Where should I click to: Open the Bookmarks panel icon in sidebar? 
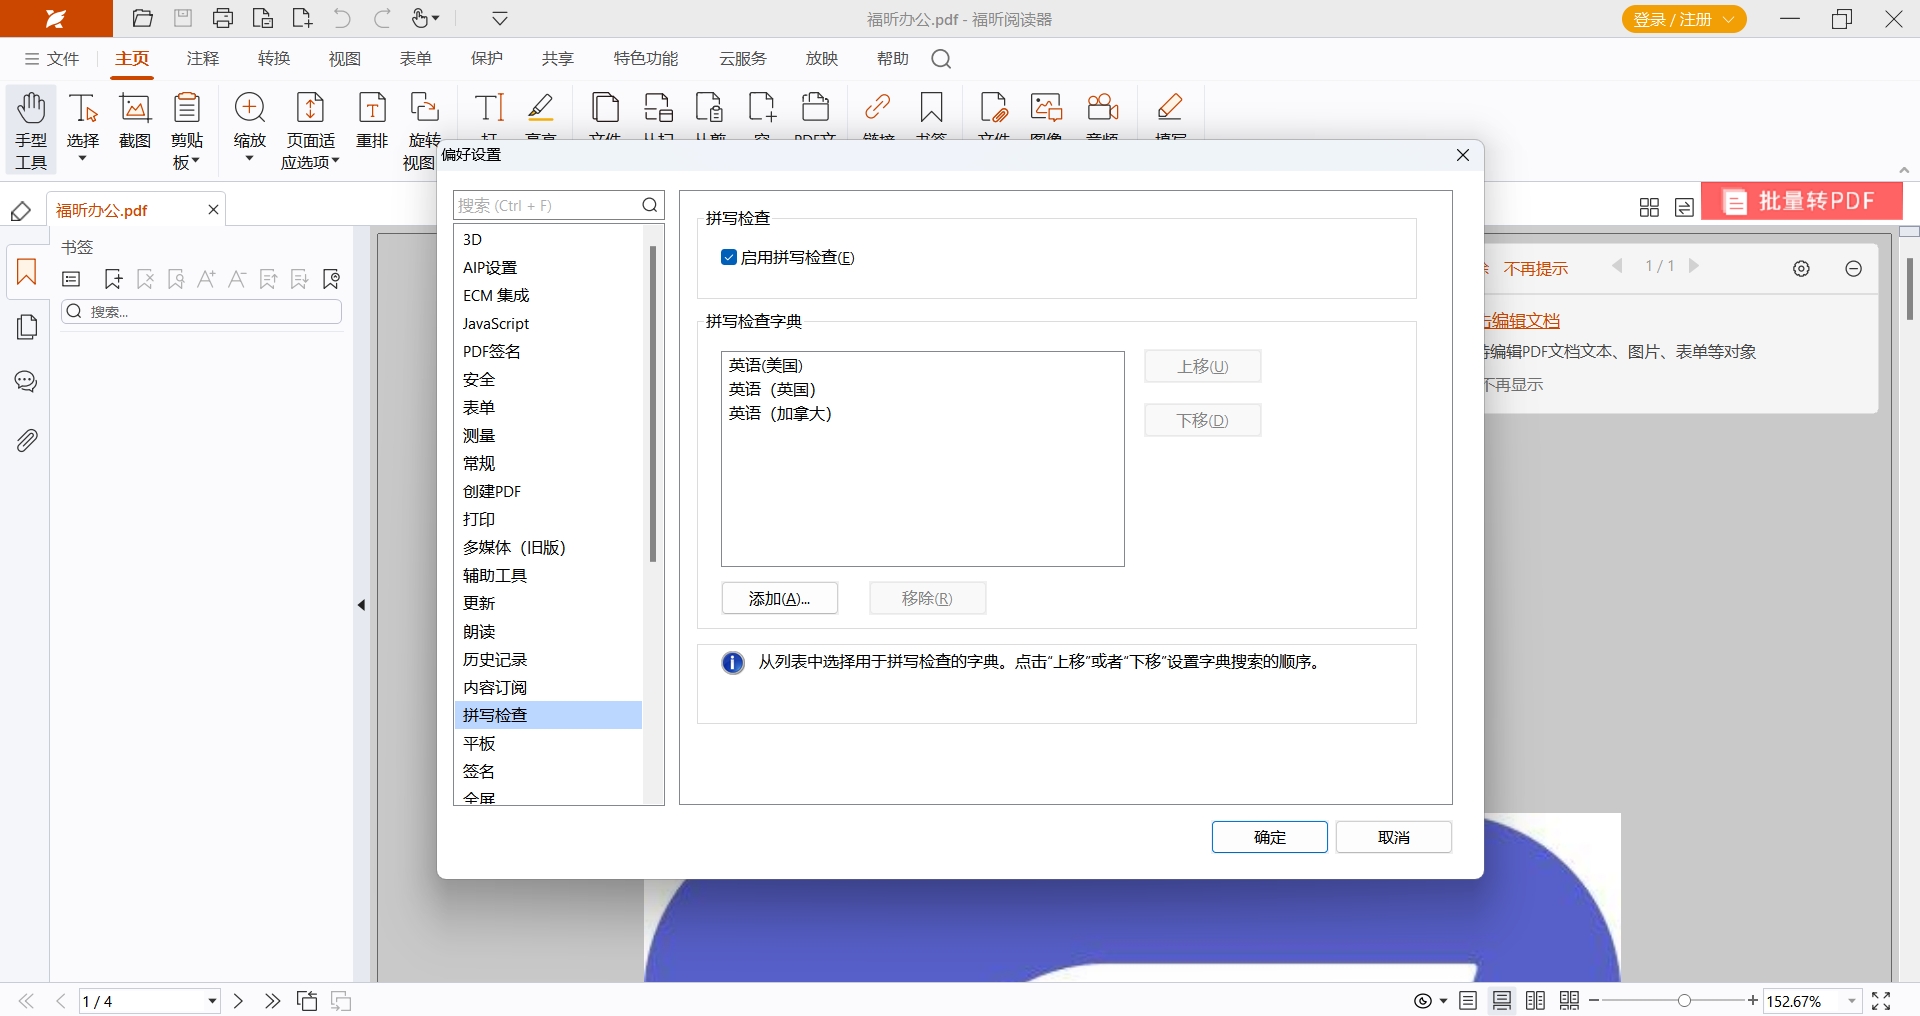[26, 272]
